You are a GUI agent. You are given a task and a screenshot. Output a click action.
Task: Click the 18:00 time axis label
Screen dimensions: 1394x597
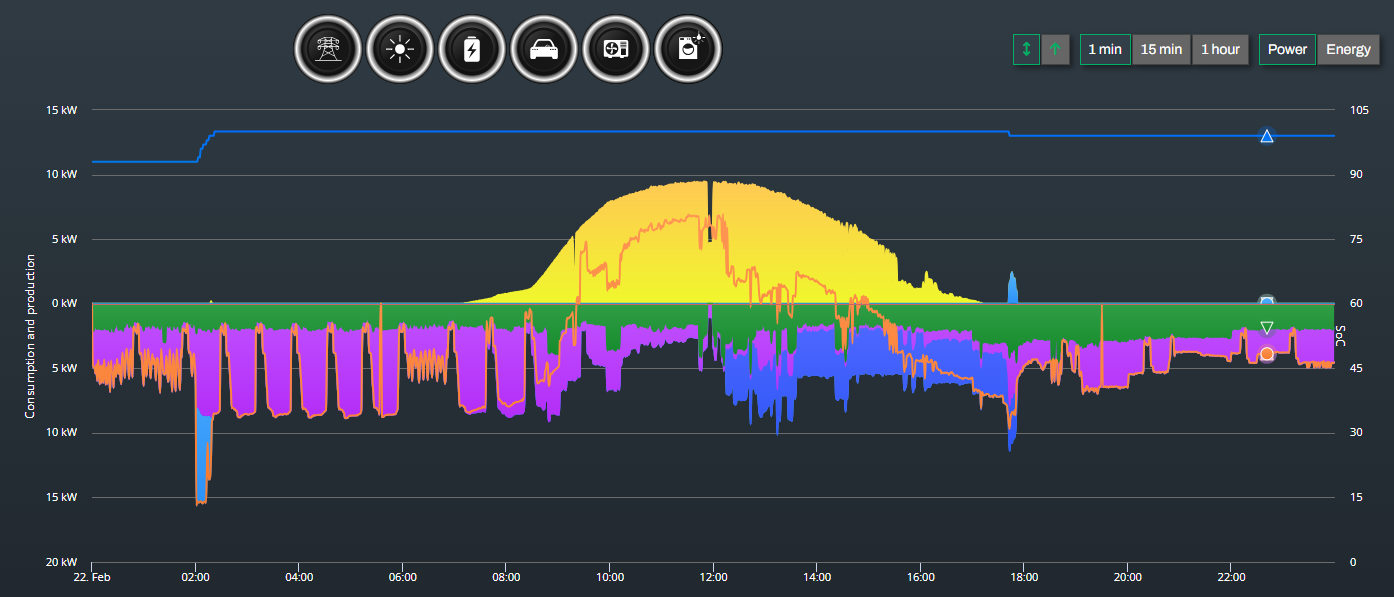(x=1024, y=577)
